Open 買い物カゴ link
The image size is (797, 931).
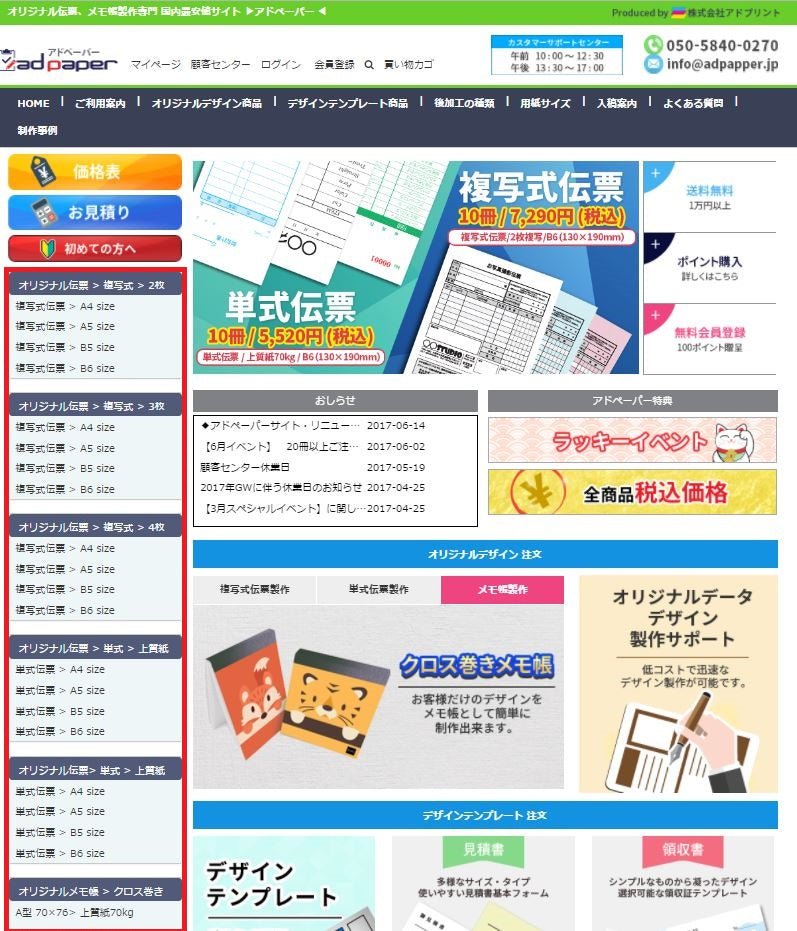click(409, 64)
